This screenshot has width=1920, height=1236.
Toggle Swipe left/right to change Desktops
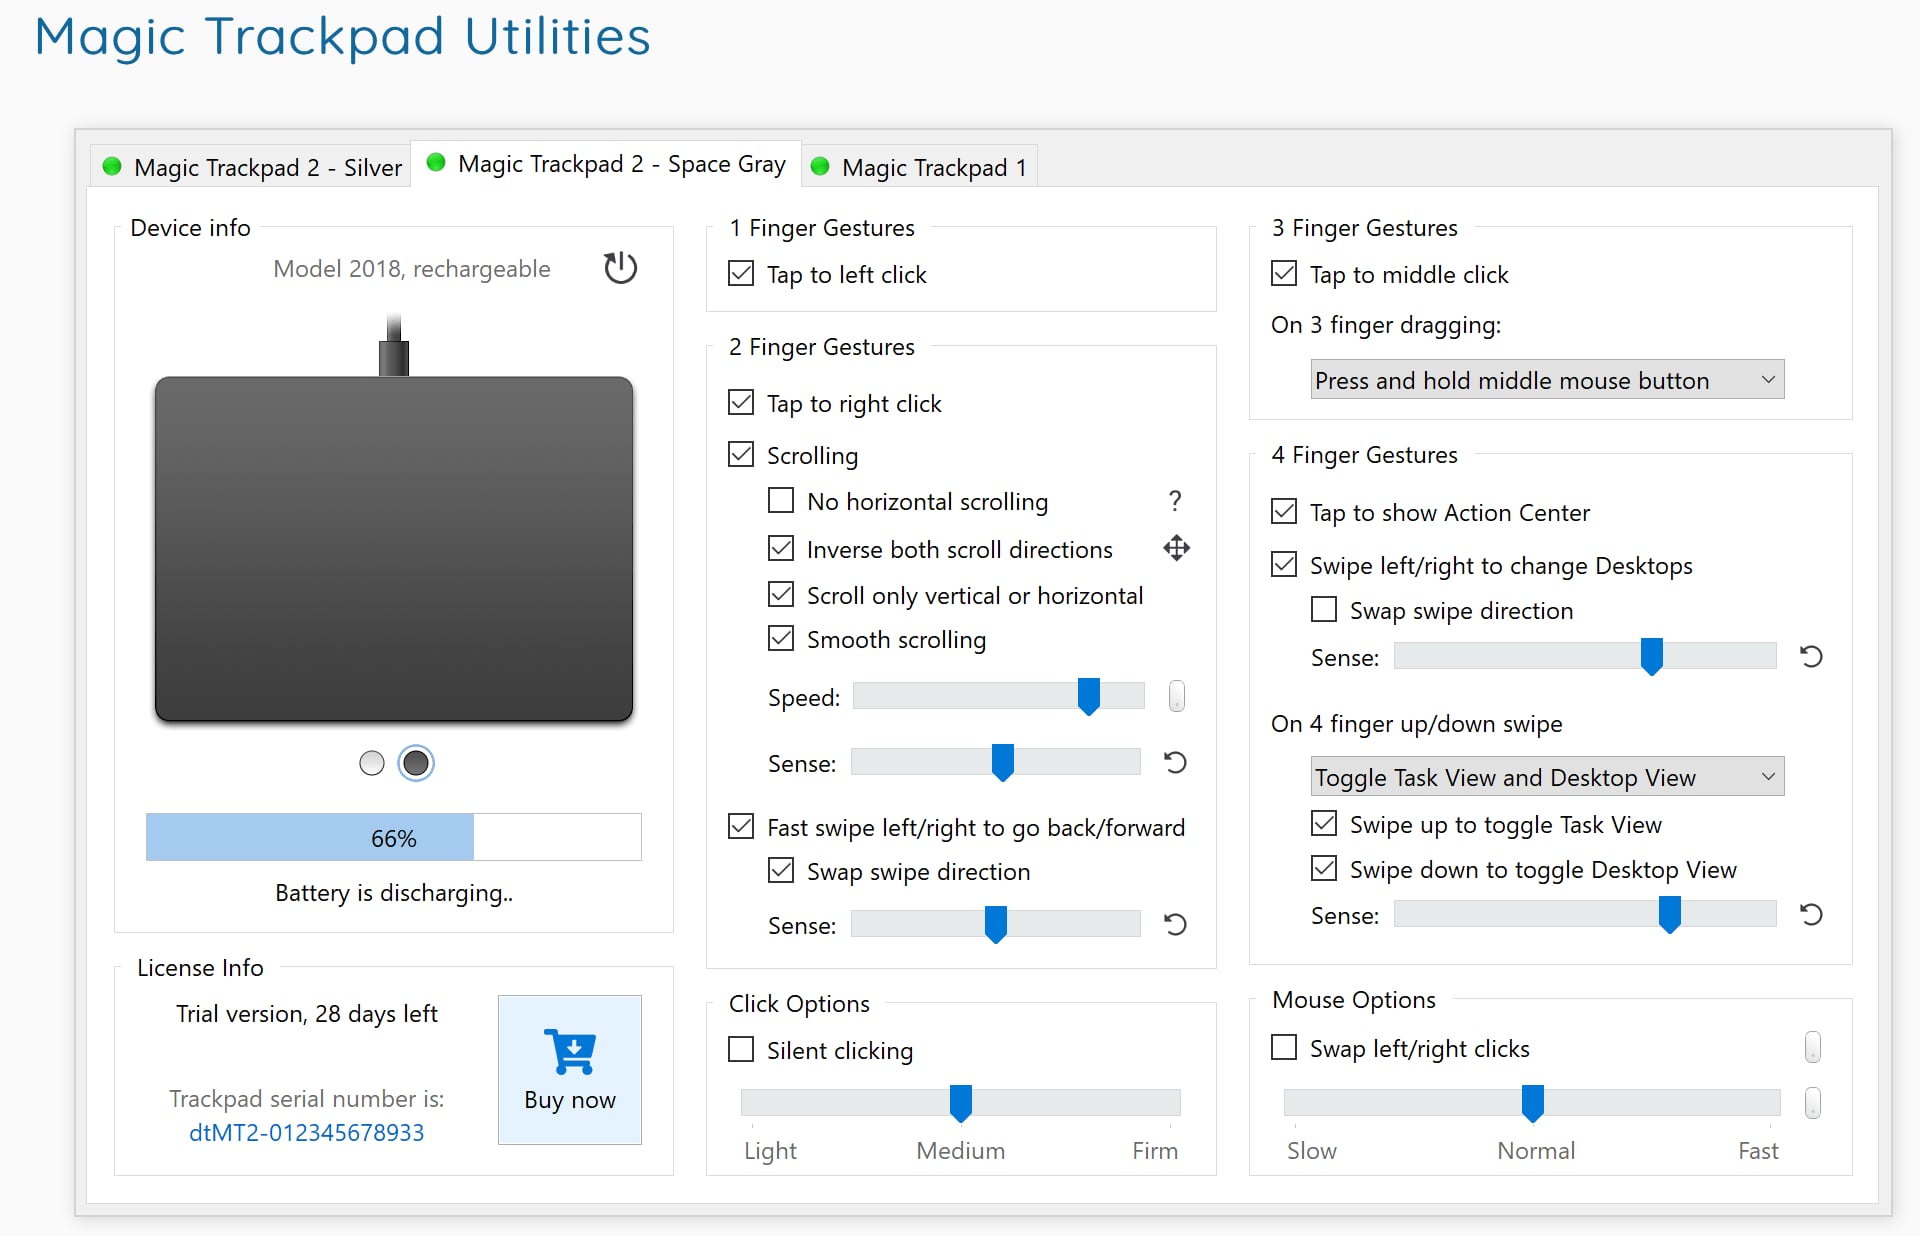[x=1284, y=564]
